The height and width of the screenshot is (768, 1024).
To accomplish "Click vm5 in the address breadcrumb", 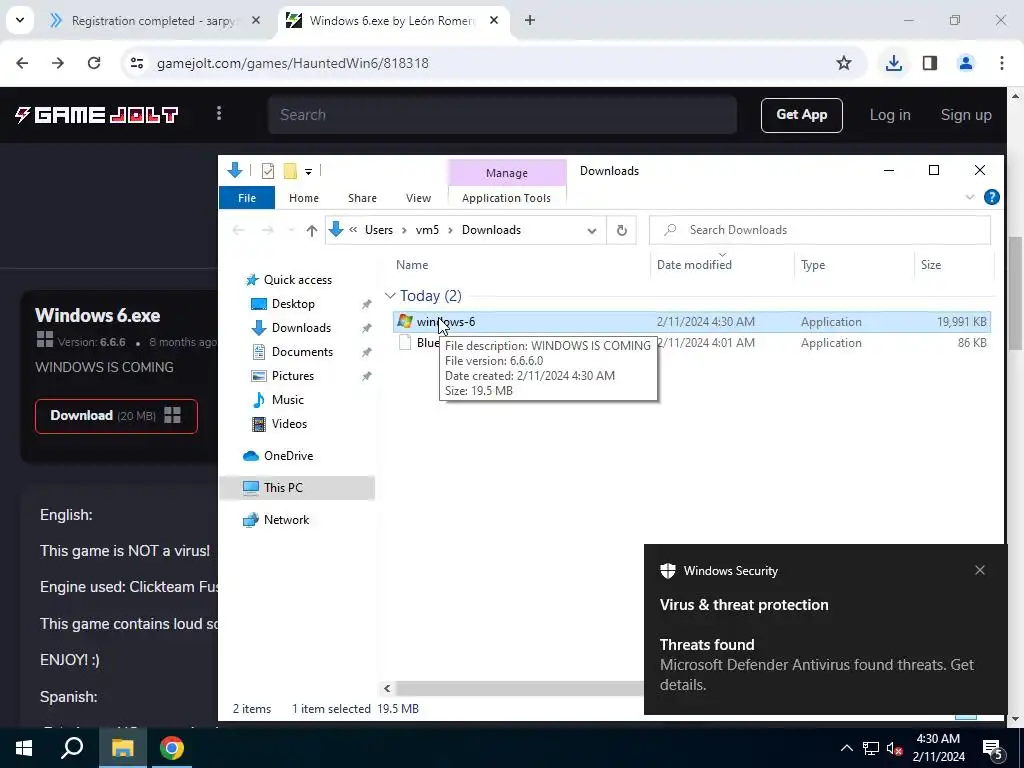I will [427, 231].
